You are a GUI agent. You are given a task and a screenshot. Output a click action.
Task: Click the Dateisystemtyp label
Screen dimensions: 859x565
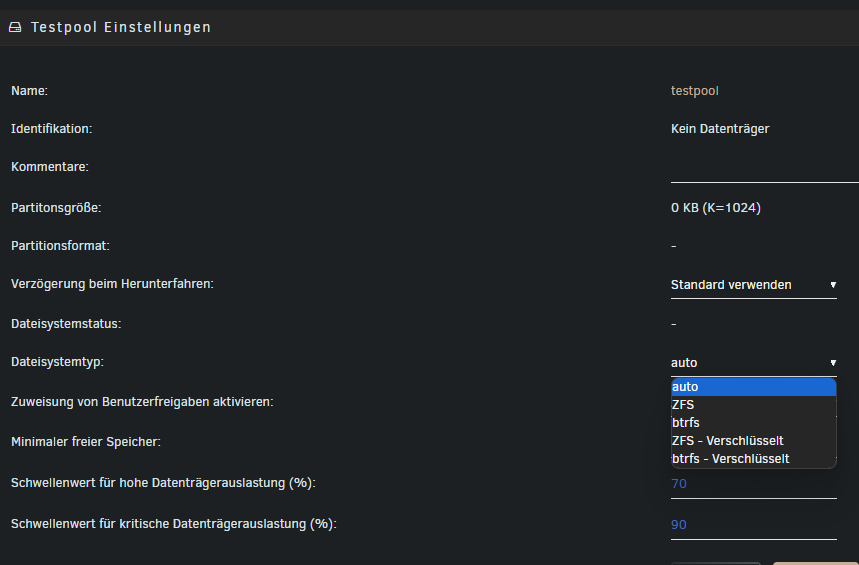pyautogui.click(x=58, y=362)
